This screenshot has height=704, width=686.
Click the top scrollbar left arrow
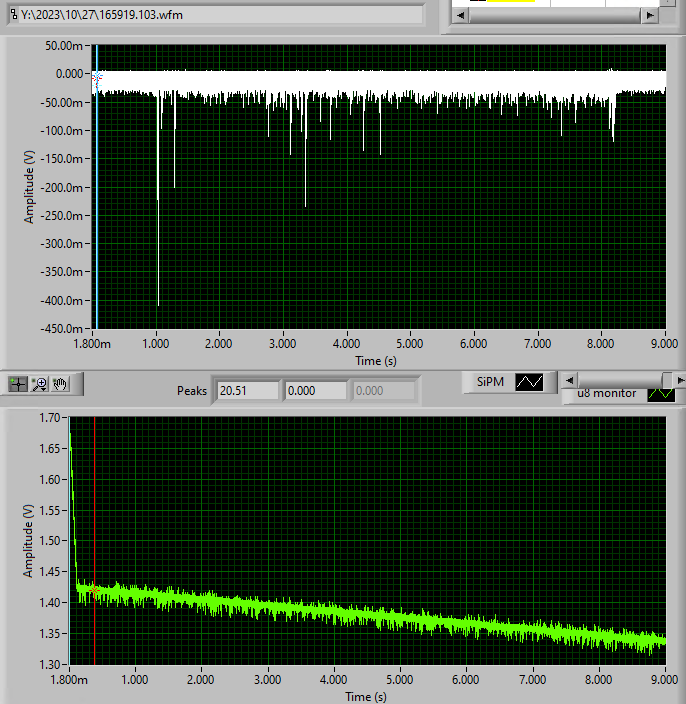point(460,15)
